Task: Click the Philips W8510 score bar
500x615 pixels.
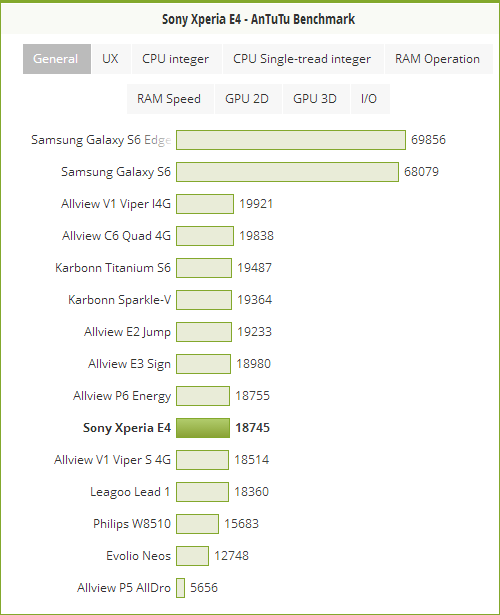Action: (x=198, y=524)
